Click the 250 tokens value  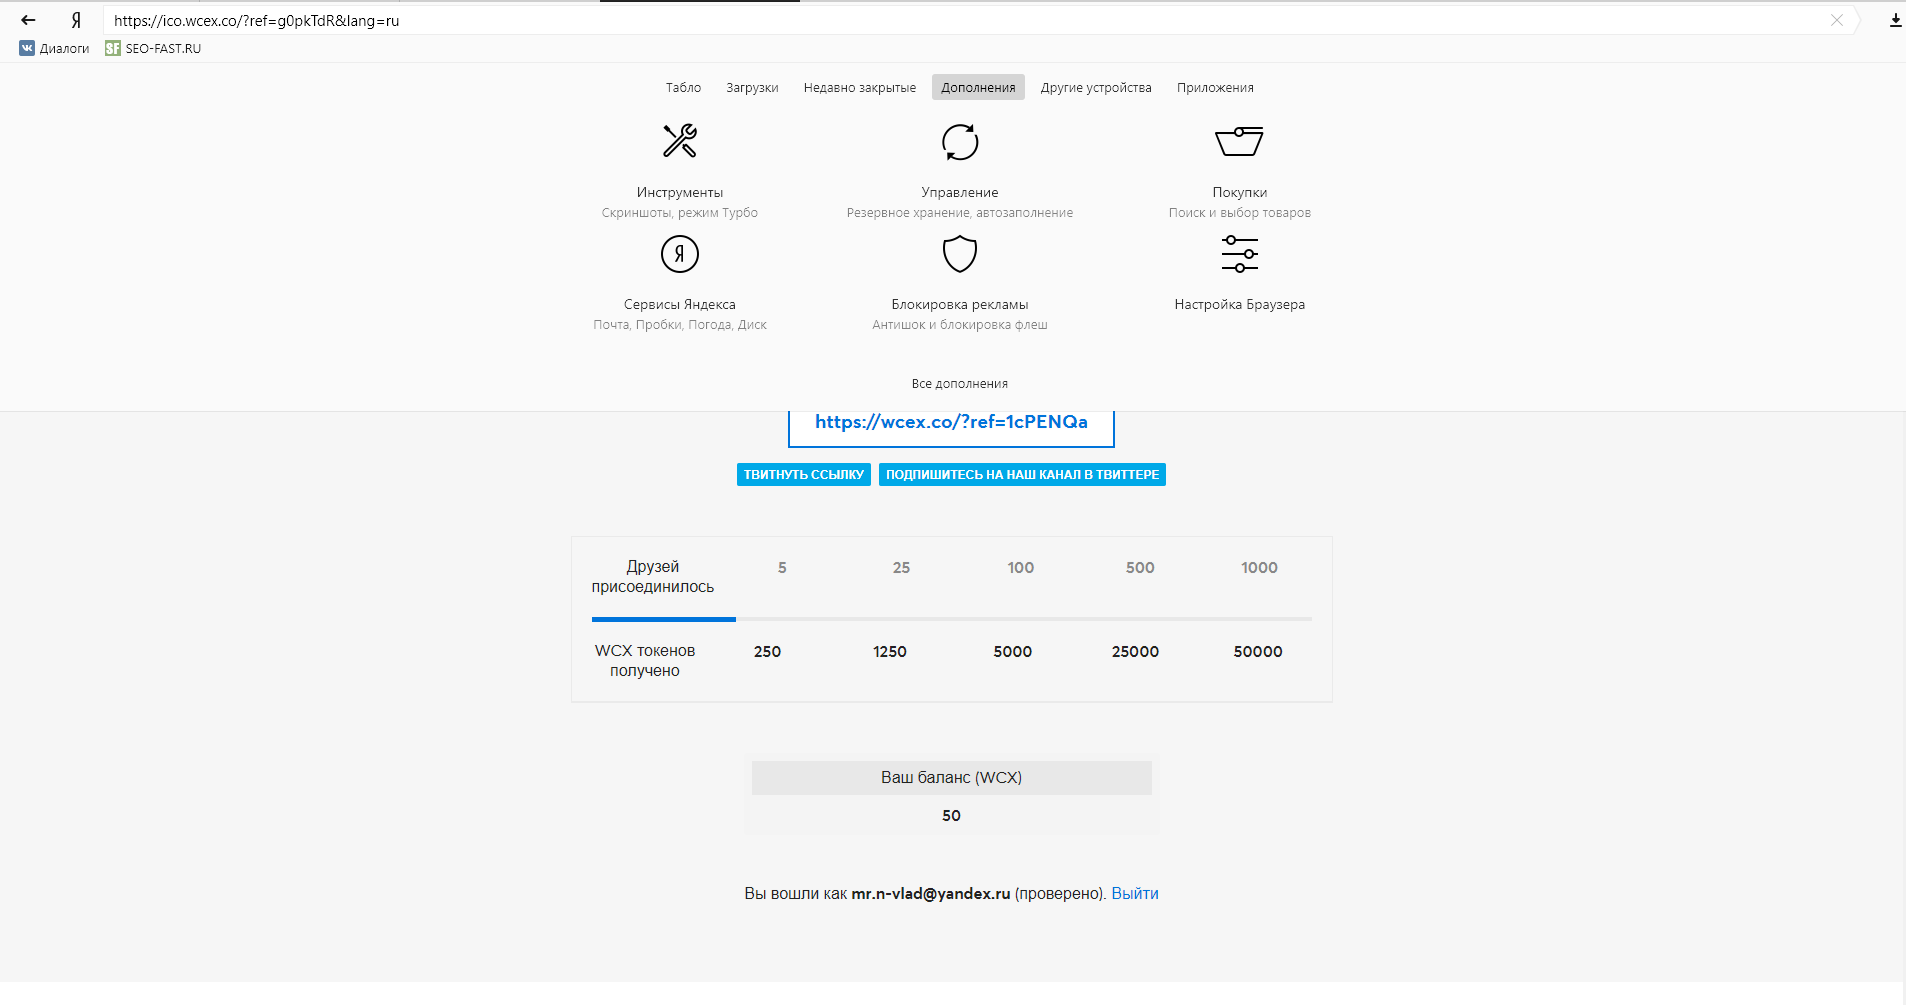[767, 652]
